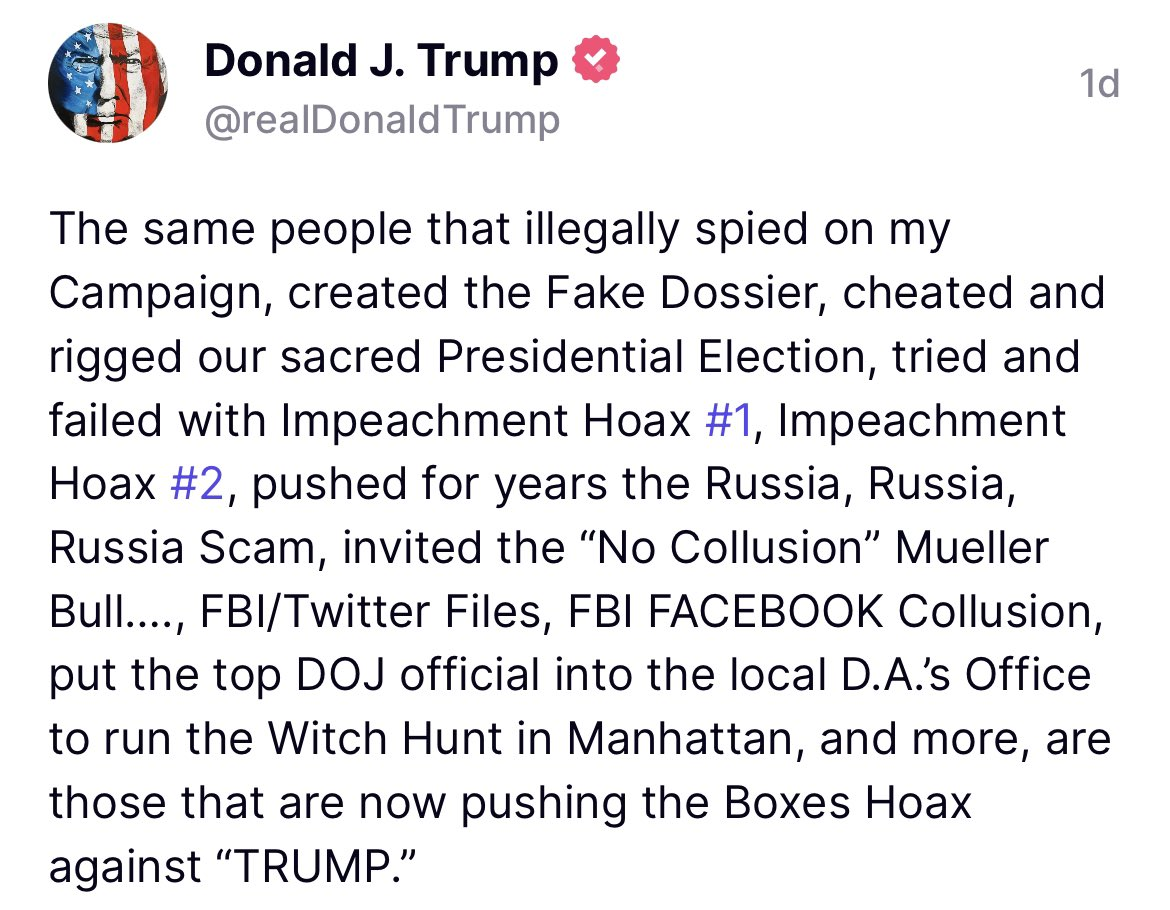1170x910 pixels.
Task: Click the words 'Boxes Hoax' in post
Action: [x=848, y=803]
